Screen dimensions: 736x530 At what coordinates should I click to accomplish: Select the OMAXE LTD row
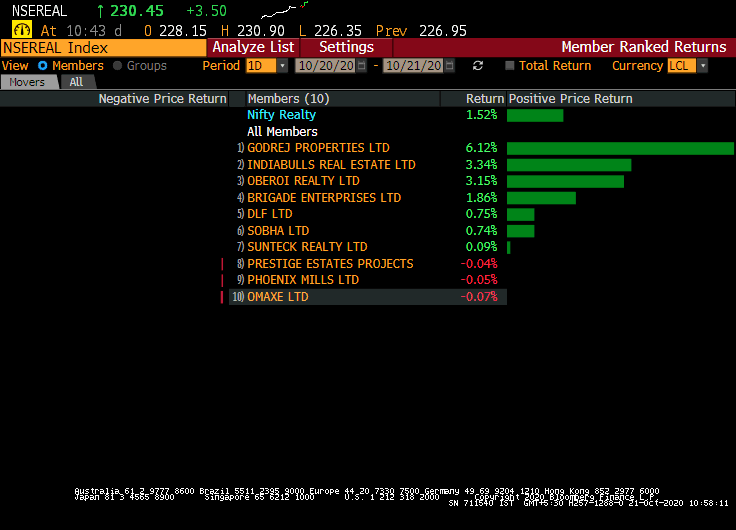click(277, 297)
